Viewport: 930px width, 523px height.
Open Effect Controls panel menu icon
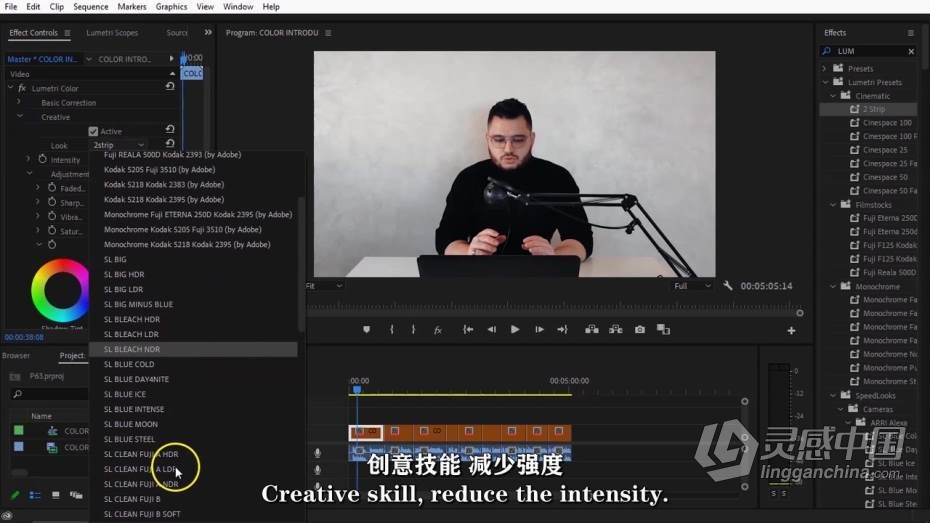pyautogui.click(x=67, y=33)
